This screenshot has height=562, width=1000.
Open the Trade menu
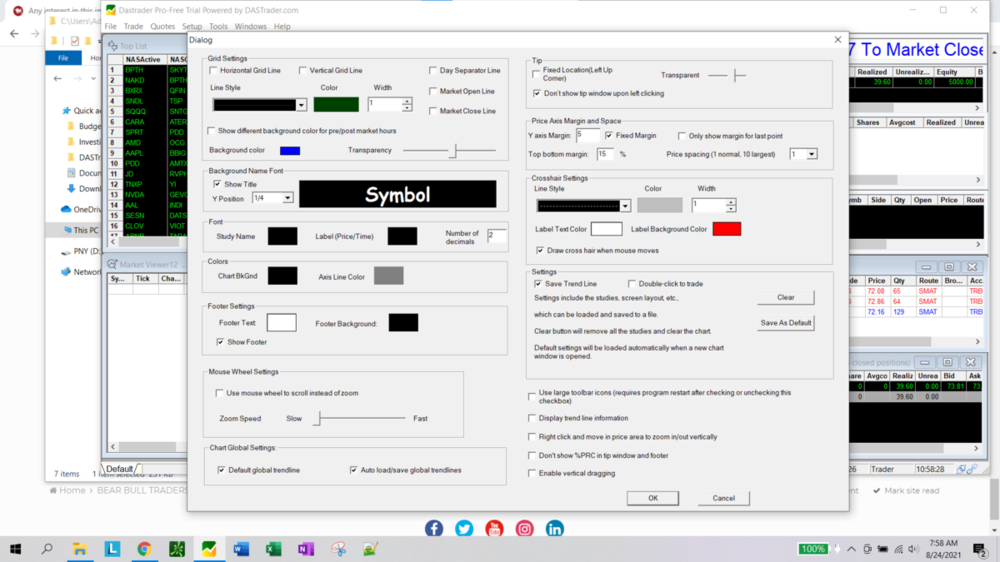point(133,26)
